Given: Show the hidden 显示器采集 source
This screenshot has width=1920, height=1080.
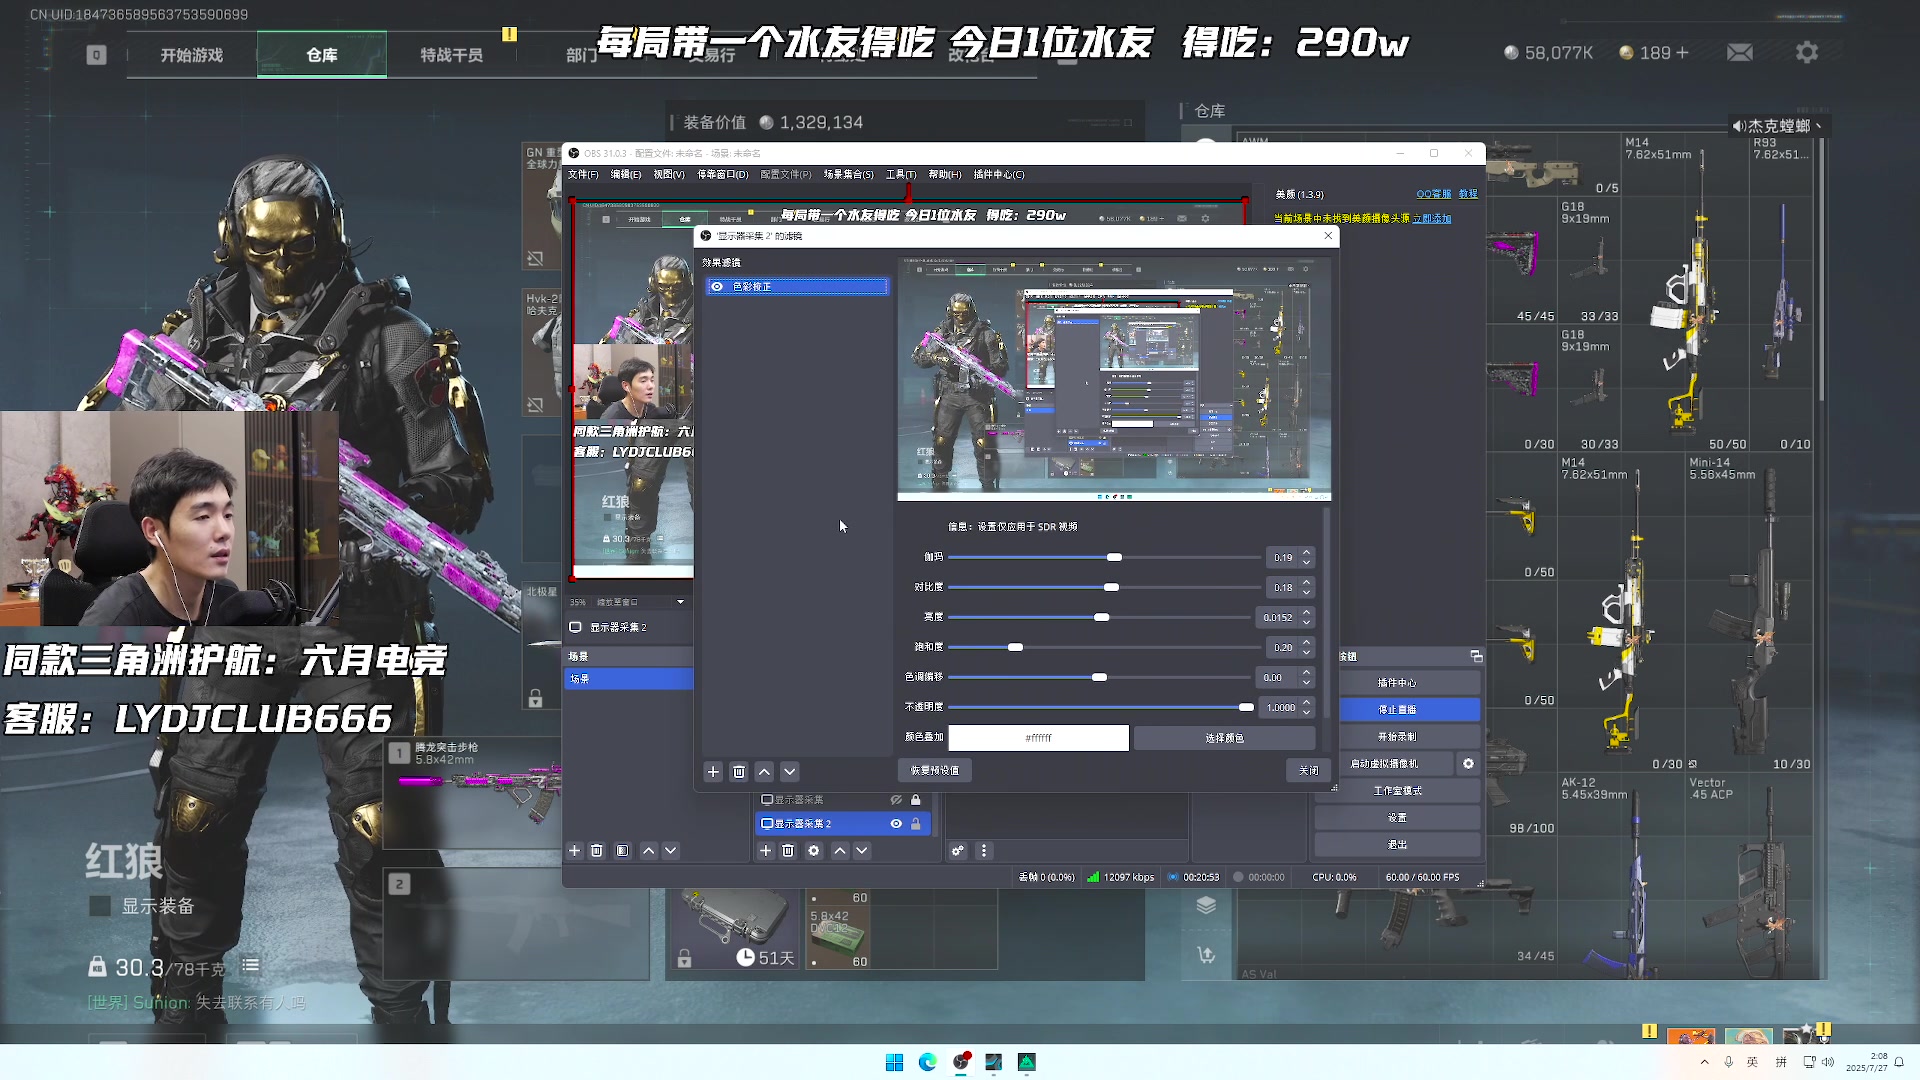Looking at the screenshot, I should click(896, 800).
